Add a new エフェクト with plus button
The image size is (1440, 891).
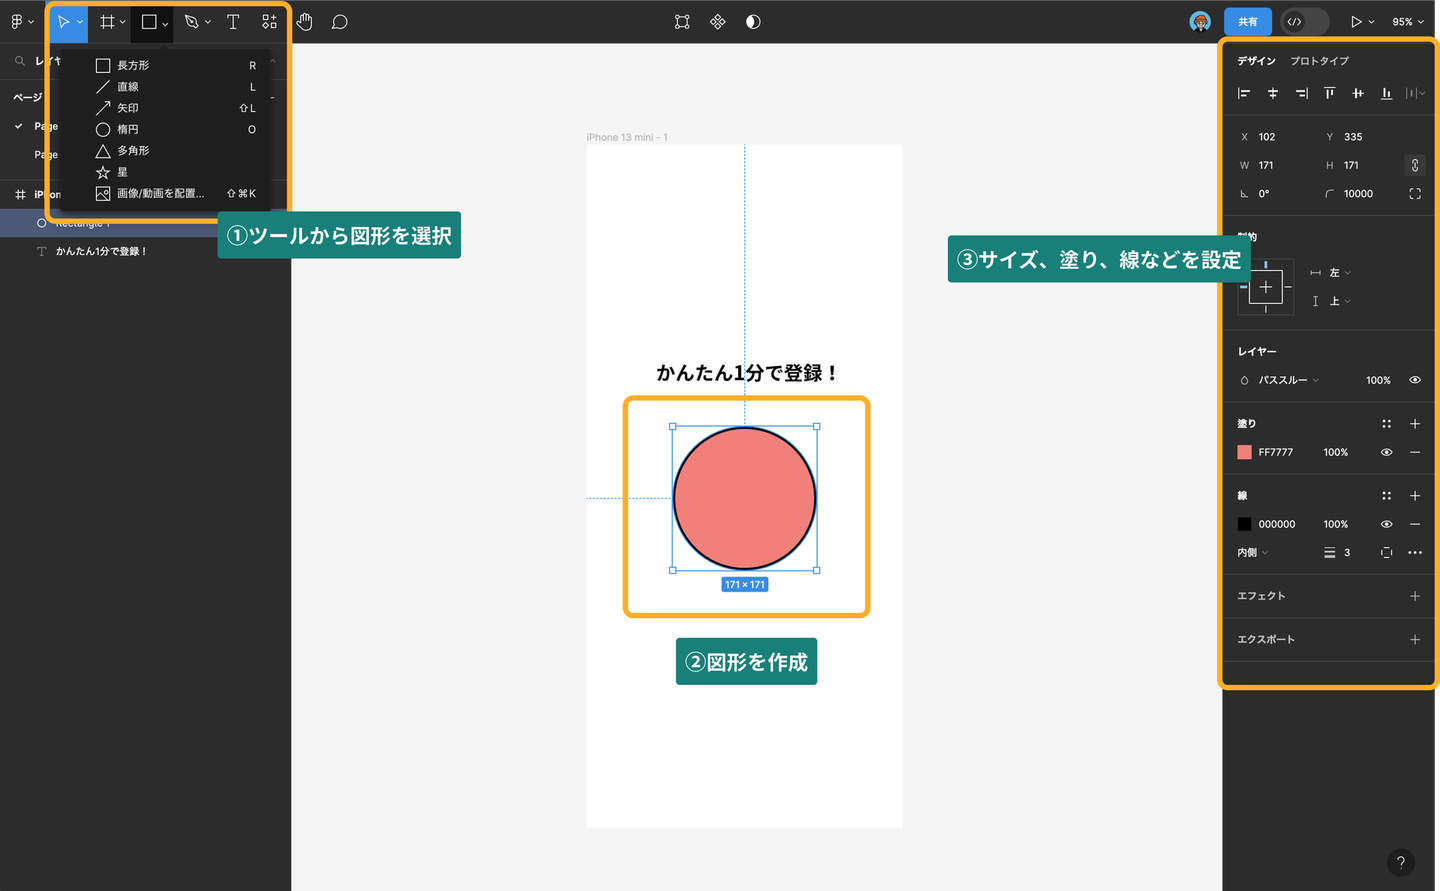coord(1414,596)
